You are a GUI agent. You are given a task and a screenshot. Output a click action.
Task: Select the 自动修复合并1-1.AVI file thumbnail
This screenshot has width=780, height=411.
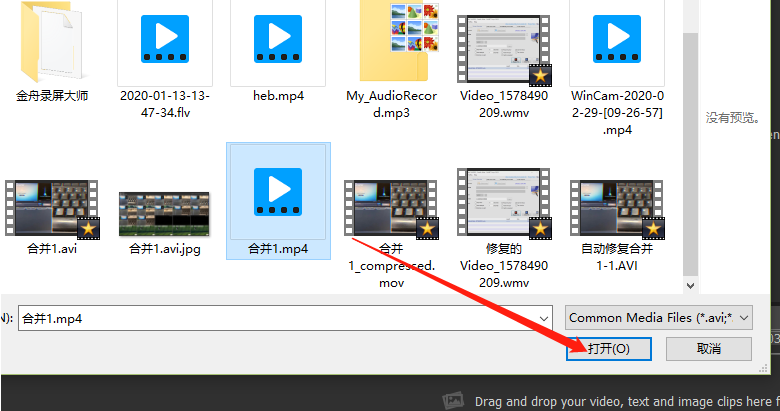[x=617, y=209]
